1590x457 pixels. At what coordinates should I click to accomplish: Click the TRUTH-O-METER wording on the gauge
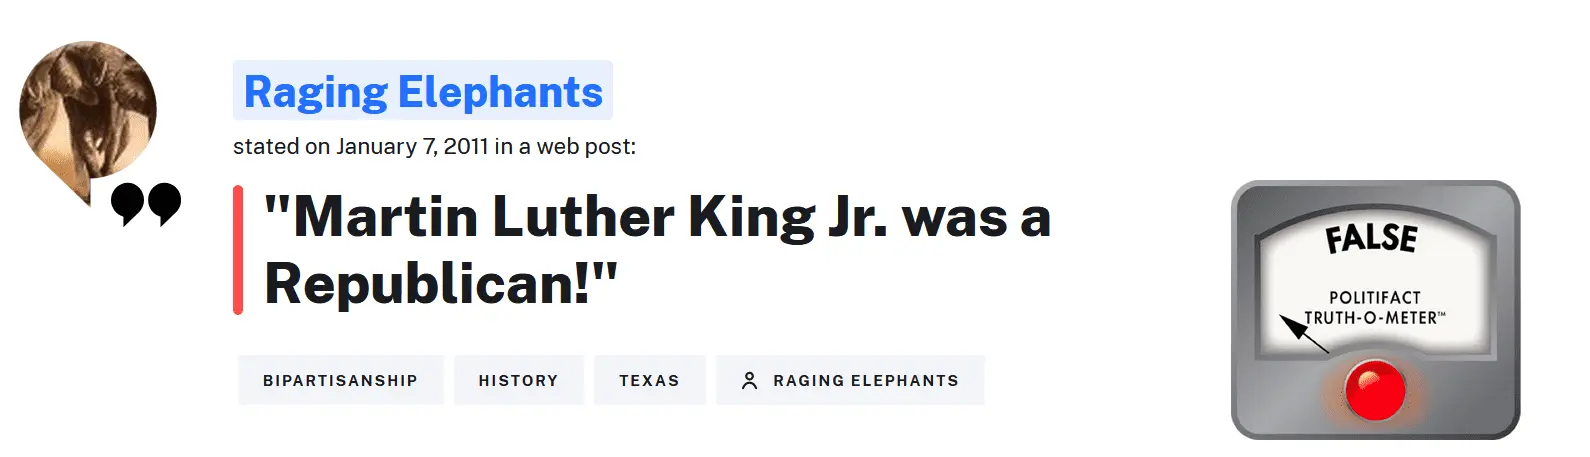coord(1370,318)
